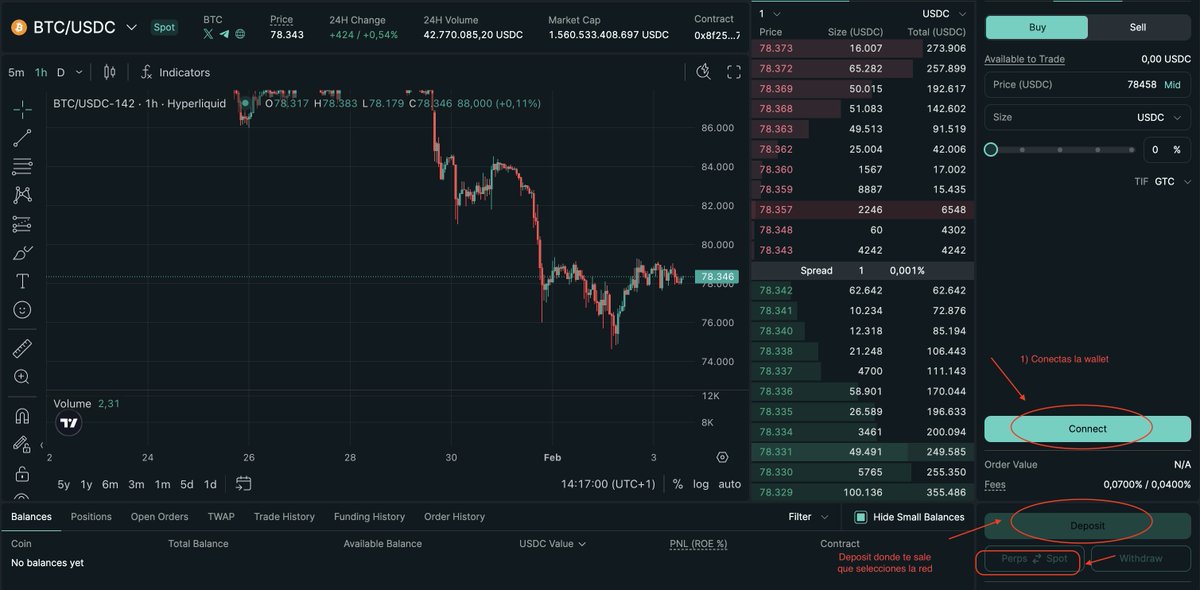The height and width of the screenshot is (590, 1200).
Task: Toggle log scale on chart
Action: pyautogui.click(x=701, y=484)
